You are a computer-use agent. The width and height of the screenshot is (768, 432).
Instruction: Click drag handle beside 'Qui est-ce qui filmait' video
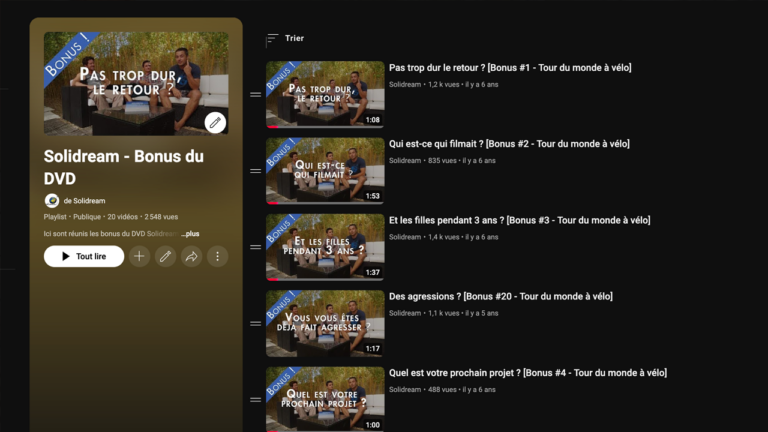click(255, 171)
